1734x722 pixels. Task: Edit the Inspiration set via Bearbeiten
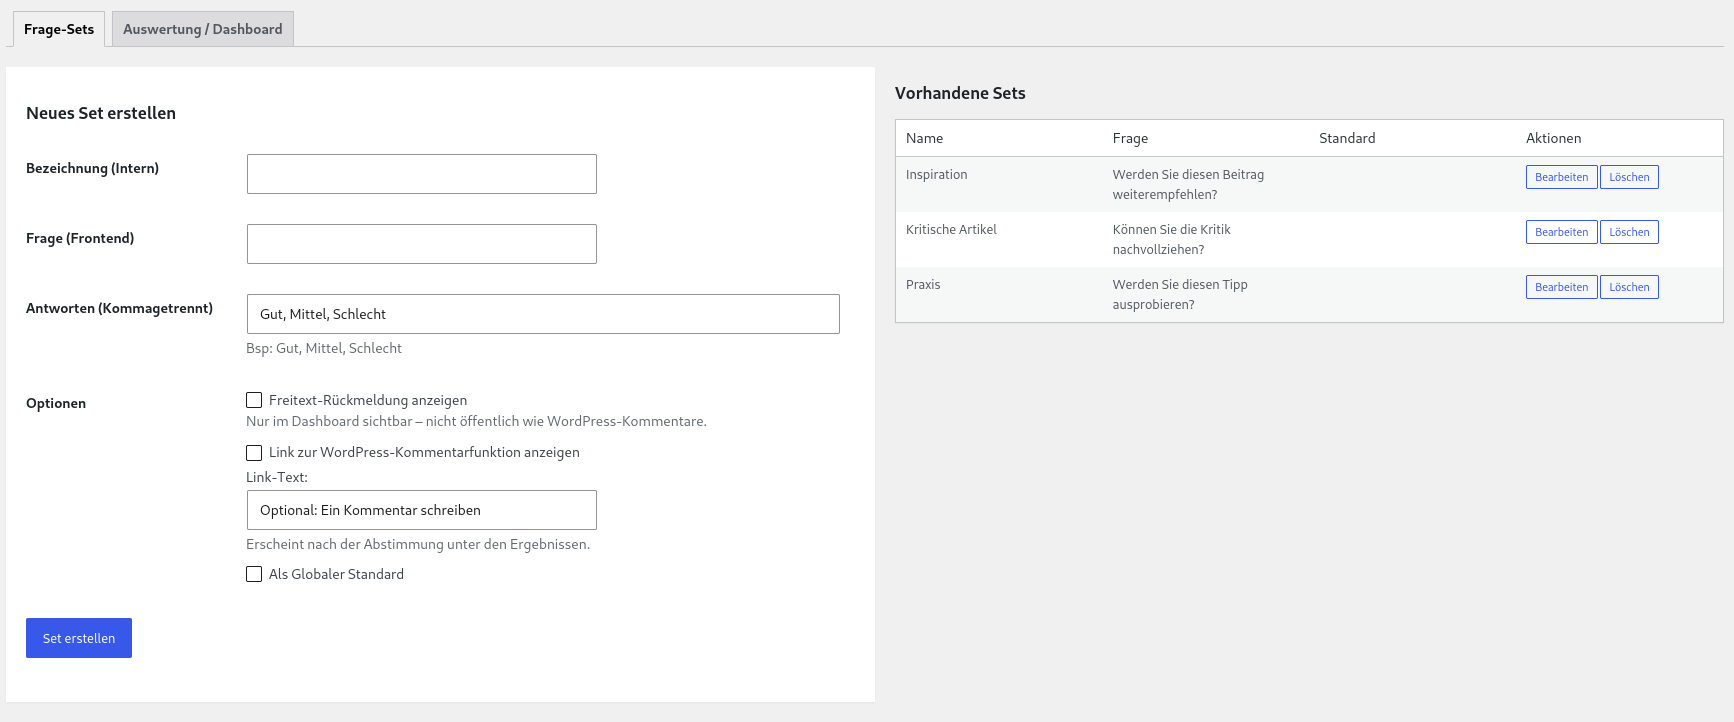click(1561, 177)
